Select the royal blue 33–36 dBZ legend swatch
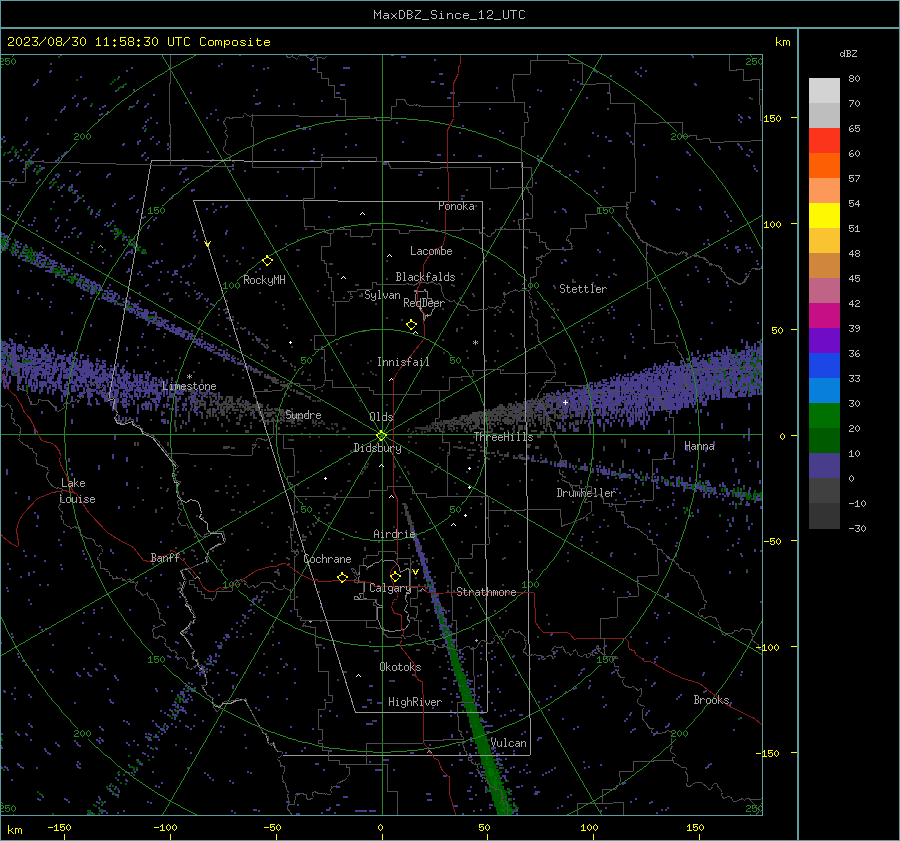This screenshot has height=841, width=900. tap(824, 366)
